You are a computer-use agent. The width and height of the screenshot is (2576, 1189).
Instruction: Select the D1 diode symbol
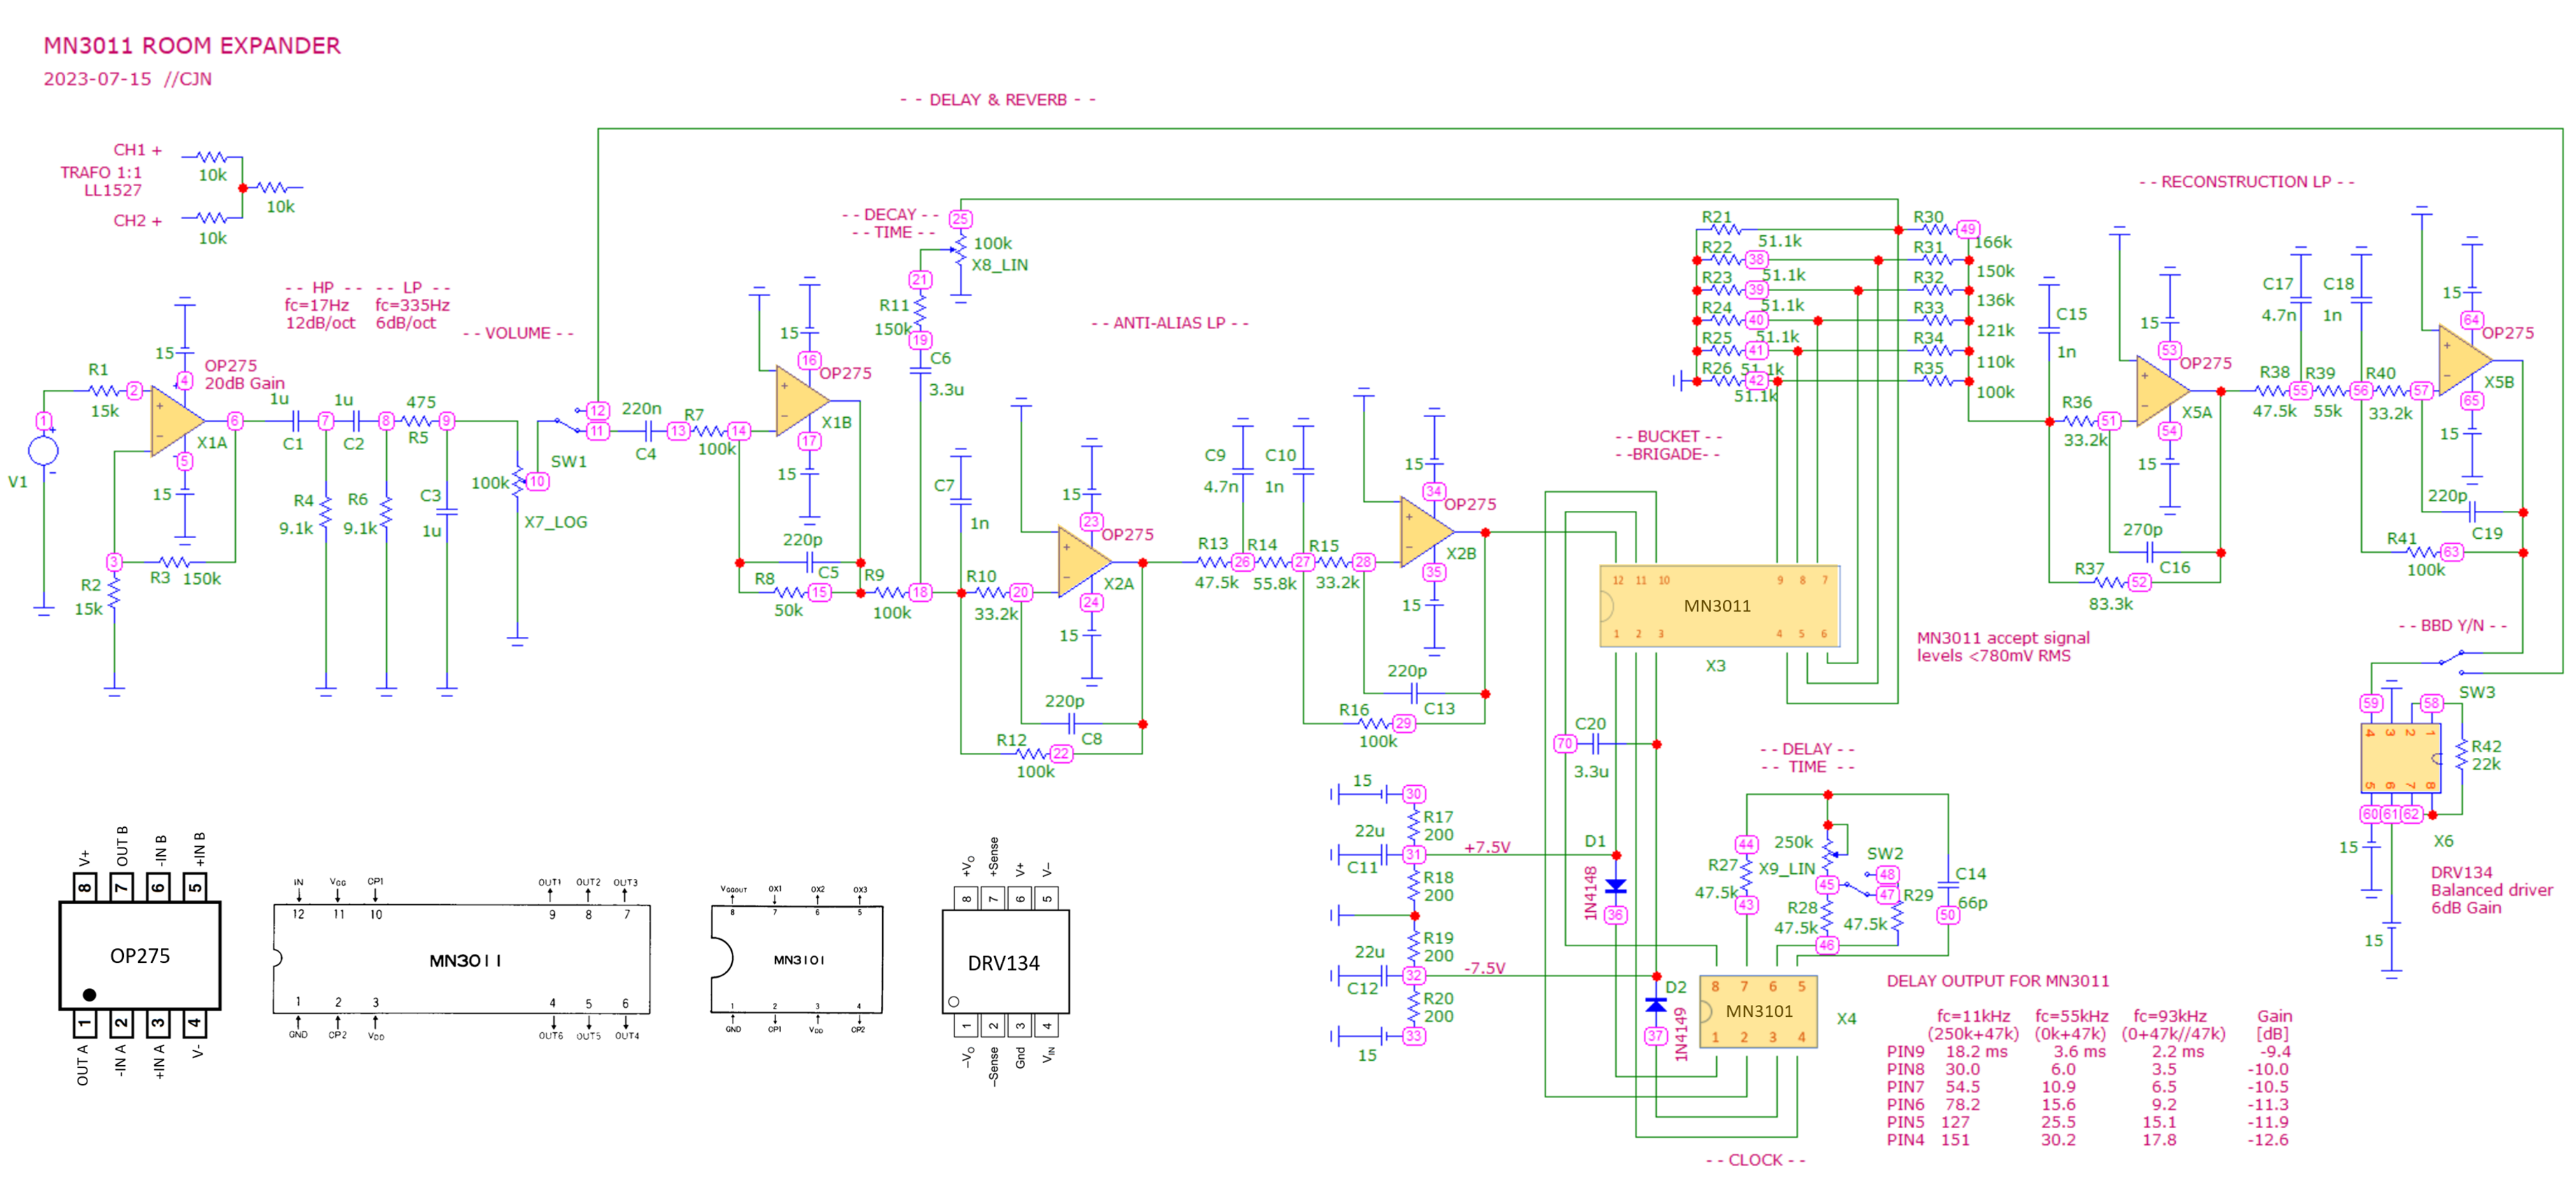pyautogui.click(x=1615, y=886)
